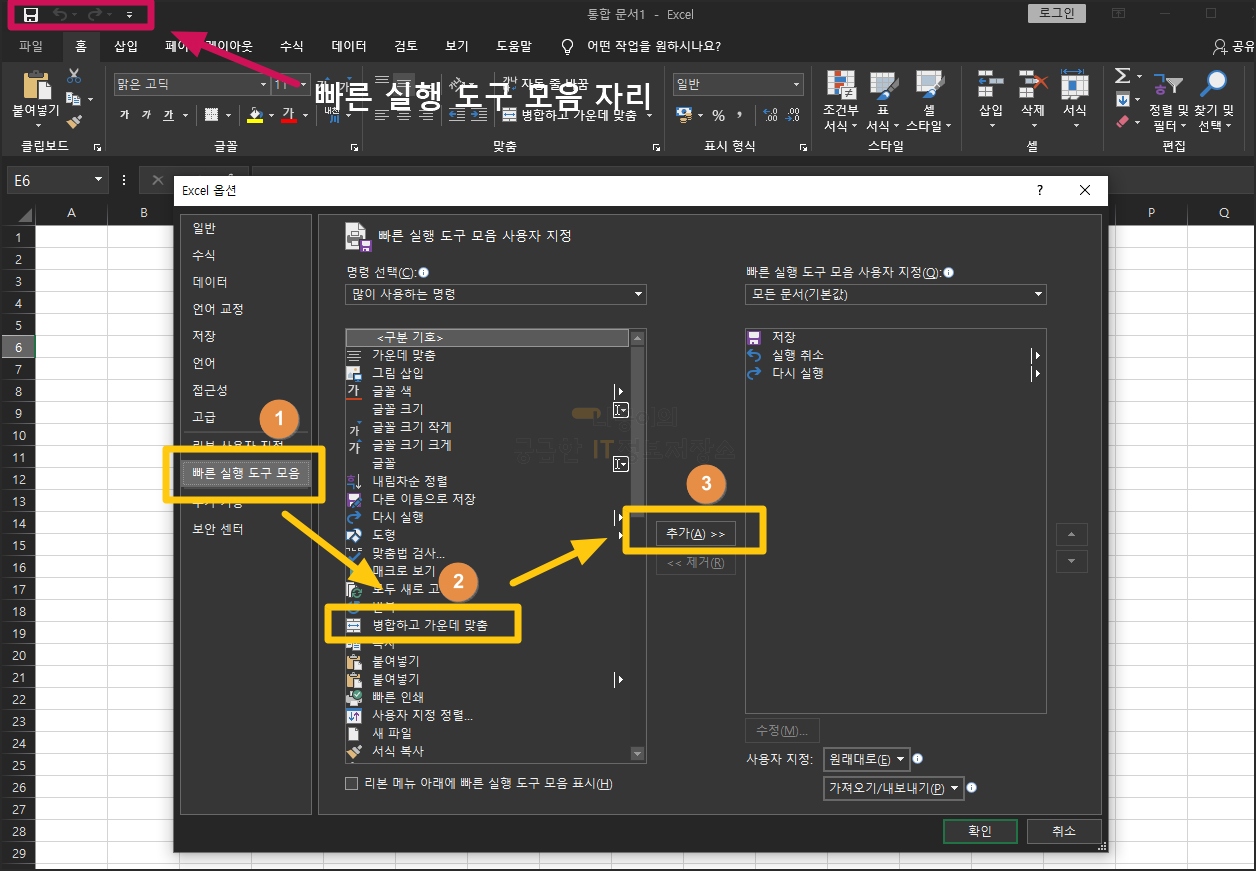This screenshot has width=1256, height=871.
Task: Click the 로그인 sign-in button
Action: pos(1056,13)
